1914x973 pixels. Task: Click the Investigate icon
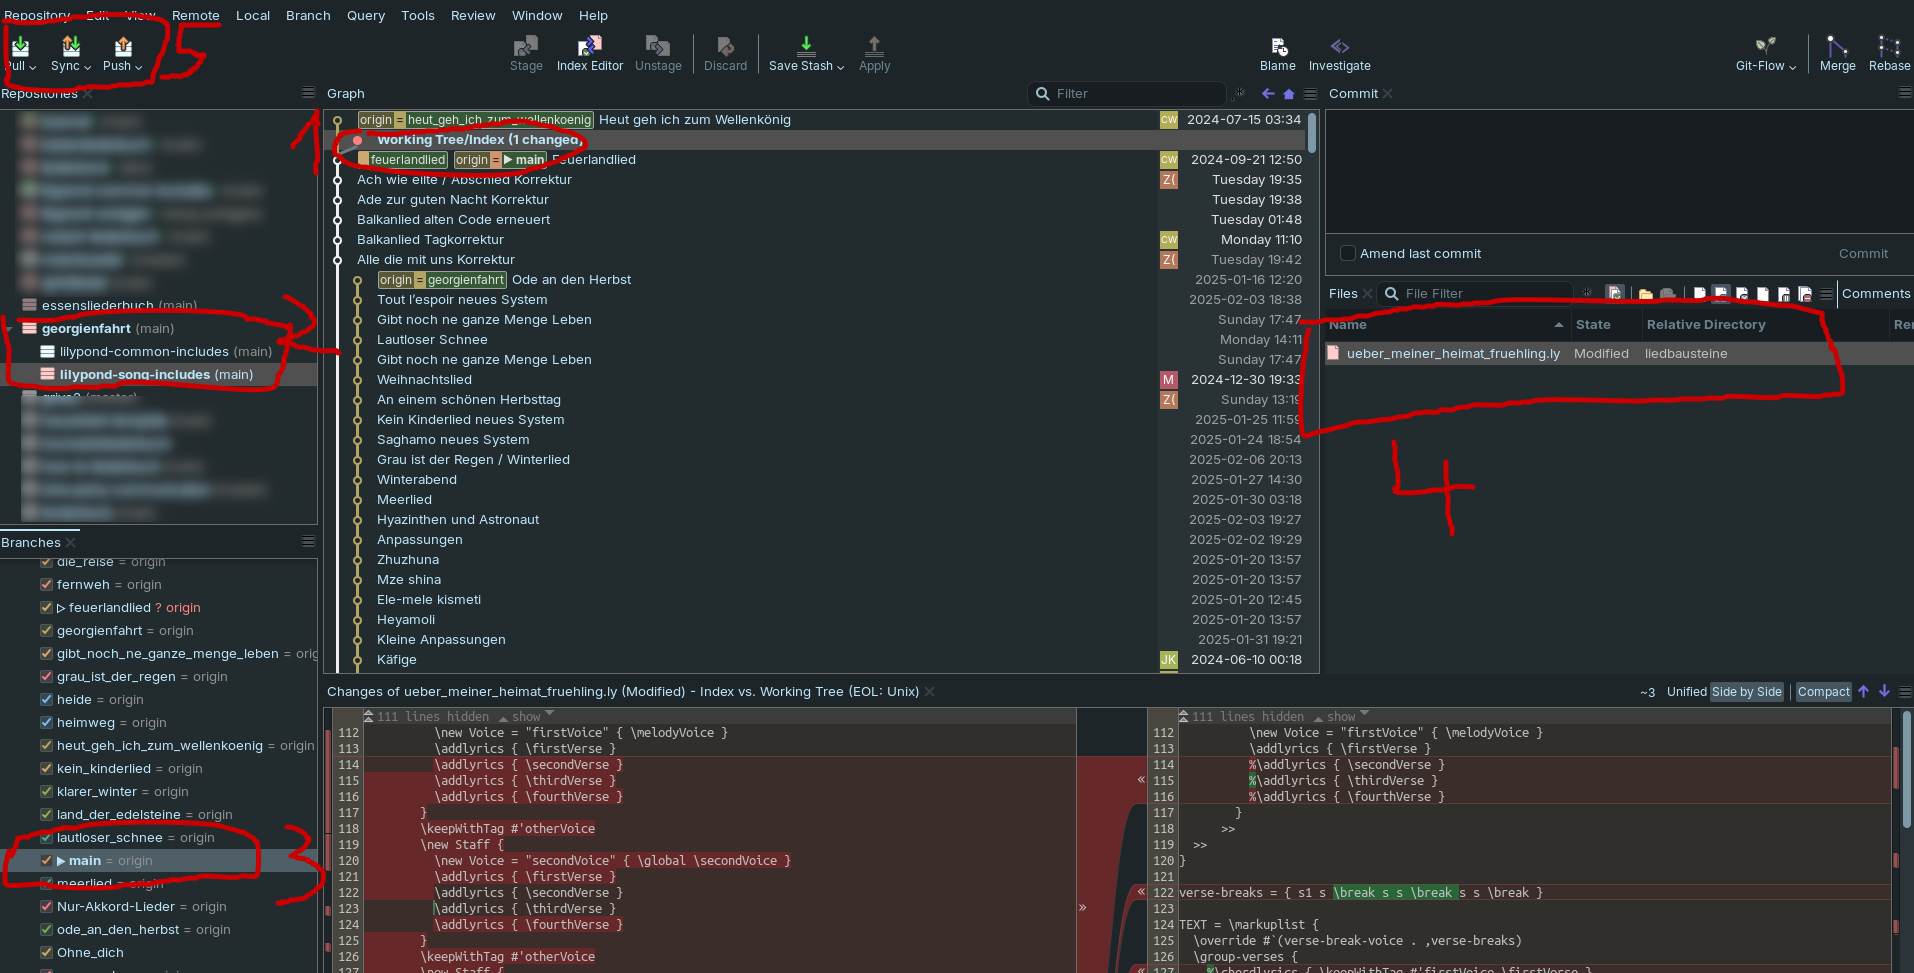pyautogui.click(x=1339, y=47)
